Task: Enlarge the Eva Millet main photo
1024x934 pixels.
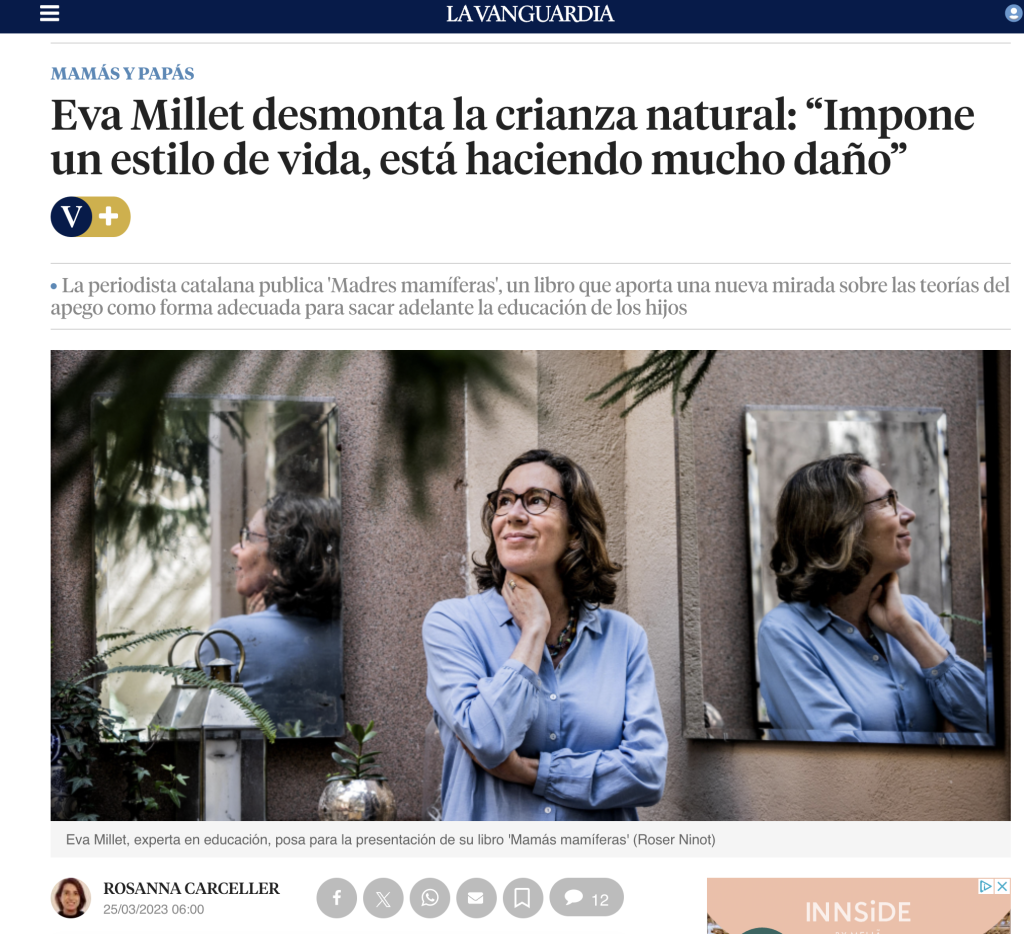Action: (530, 585)
